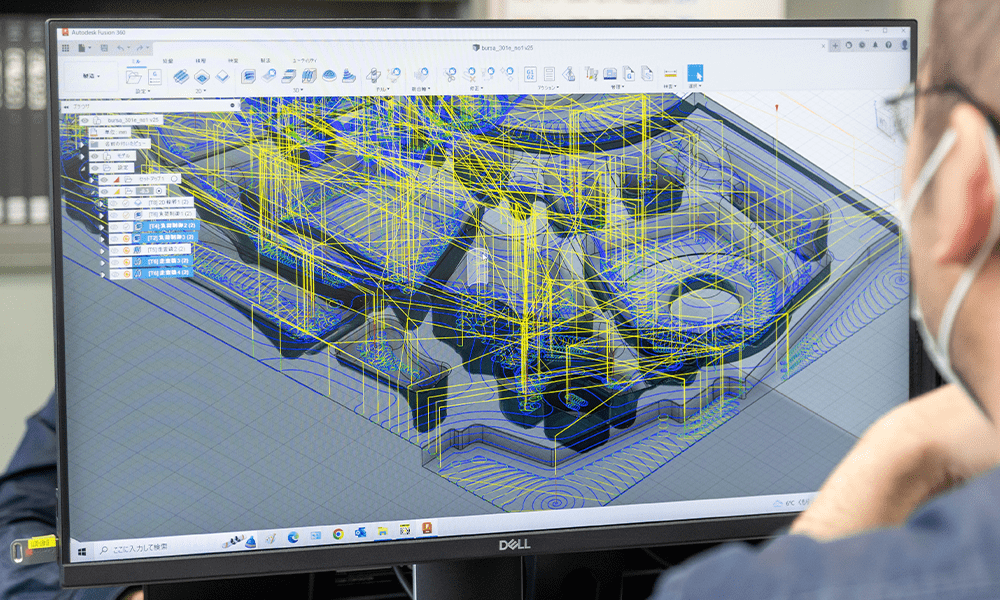
Task: Expand the 修正 group dropdown
Action: (475, 89)
